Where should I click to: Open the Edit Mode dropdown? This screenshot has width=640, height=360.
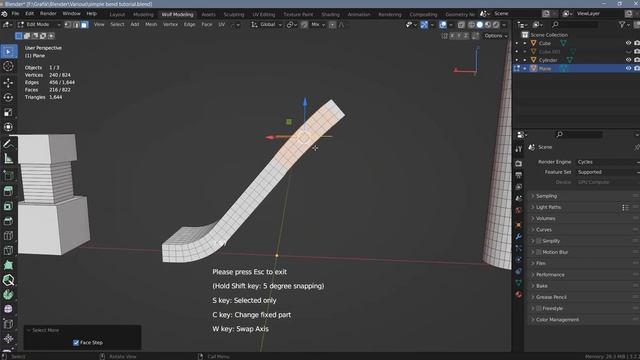(39, 24)
